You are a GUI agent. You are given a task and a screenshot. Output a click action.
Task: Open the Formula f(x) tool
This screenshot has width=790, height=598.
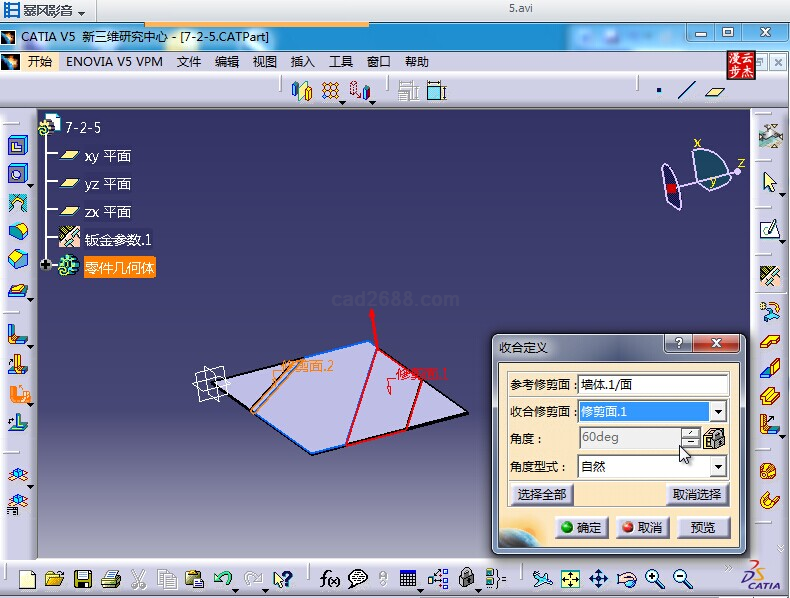330,578
